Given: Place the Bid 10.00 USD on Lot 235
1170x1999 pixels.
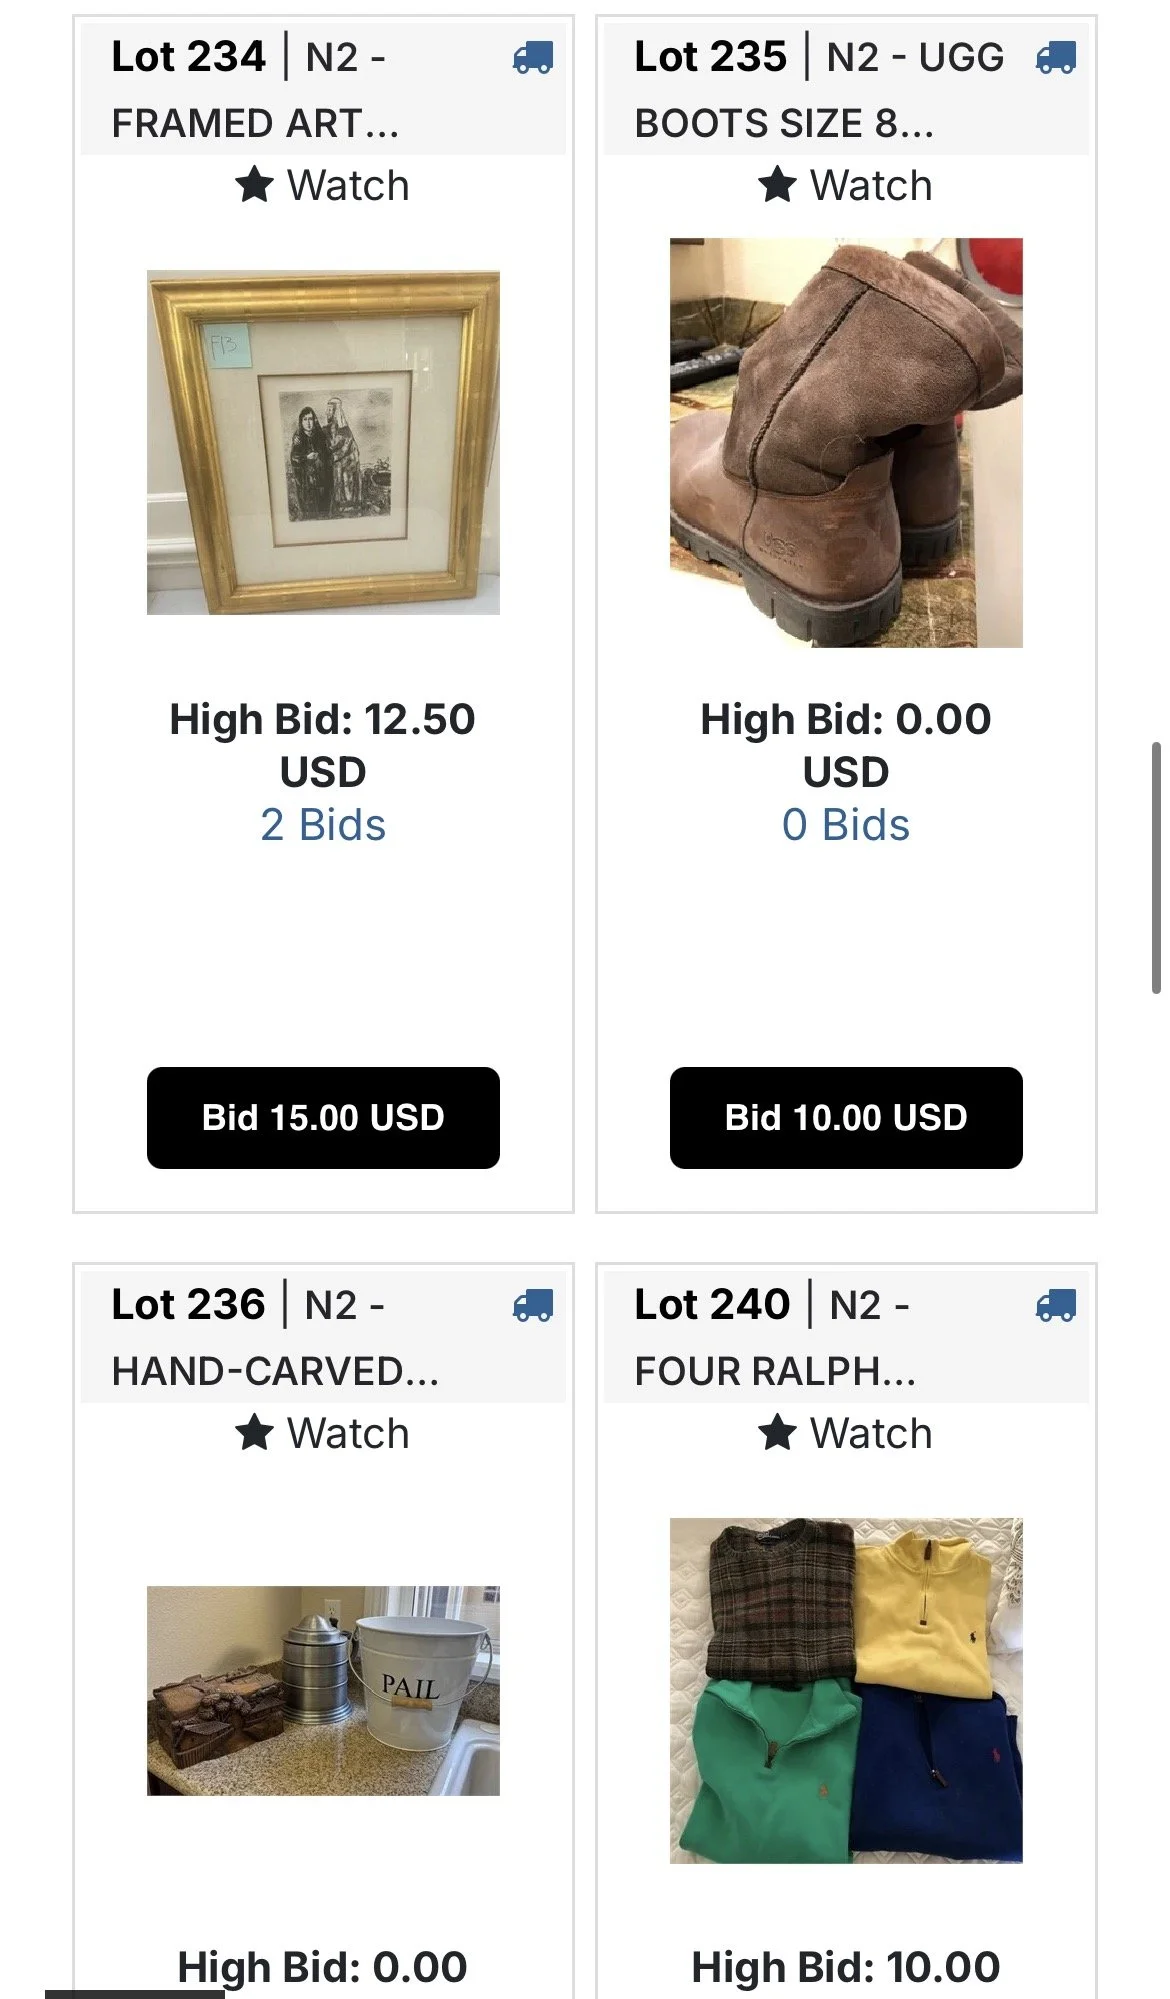Looking at the screenshot, I should tap(846, 1117).
